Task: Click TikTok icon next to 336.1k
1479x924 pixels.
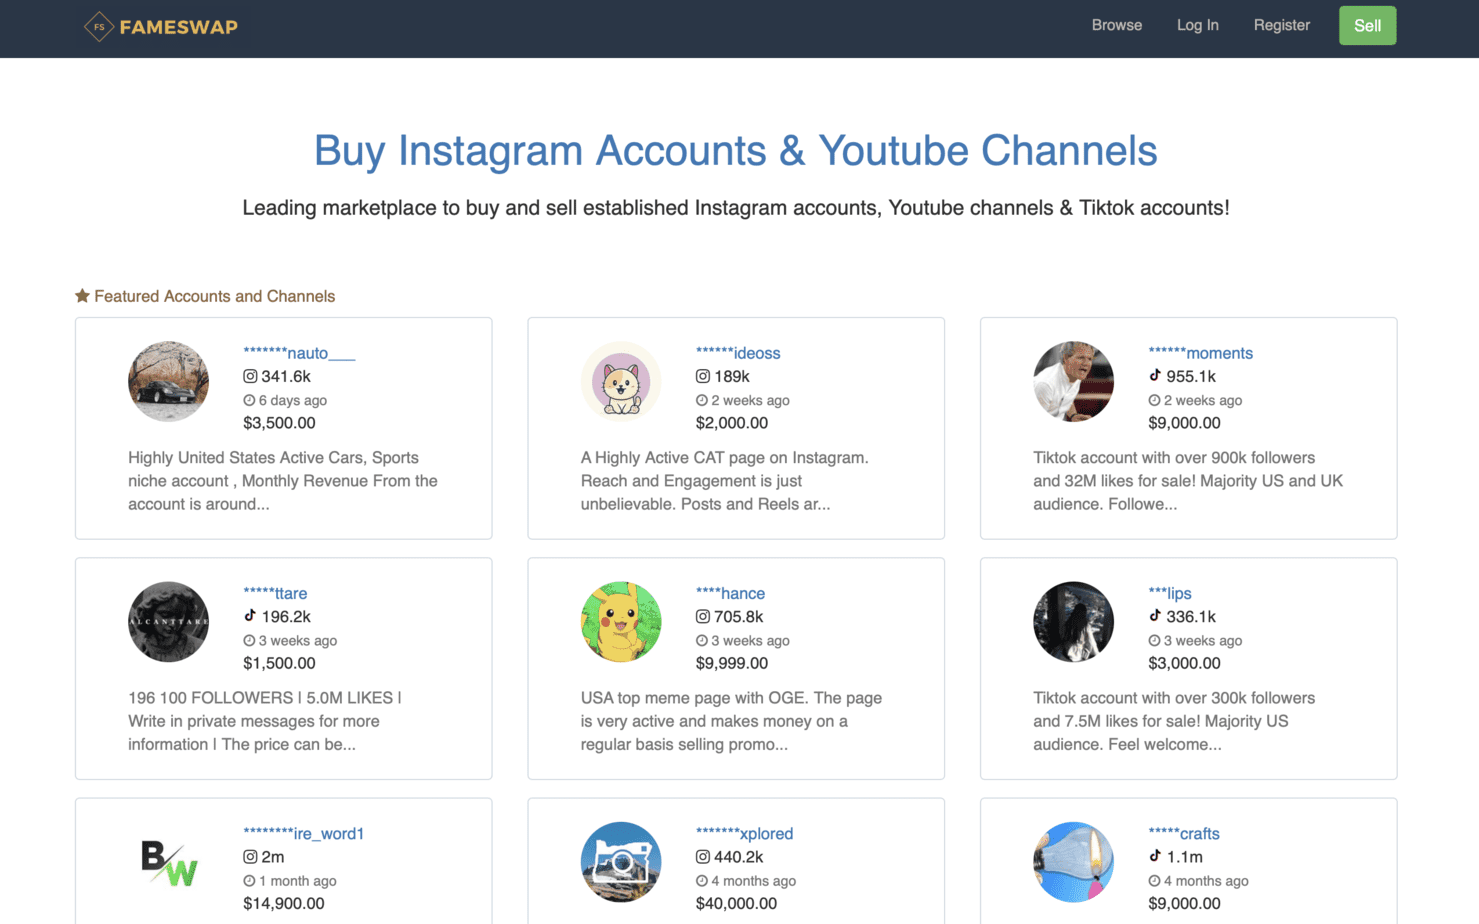Action: pyautogui.click(x=1155, y=616)
